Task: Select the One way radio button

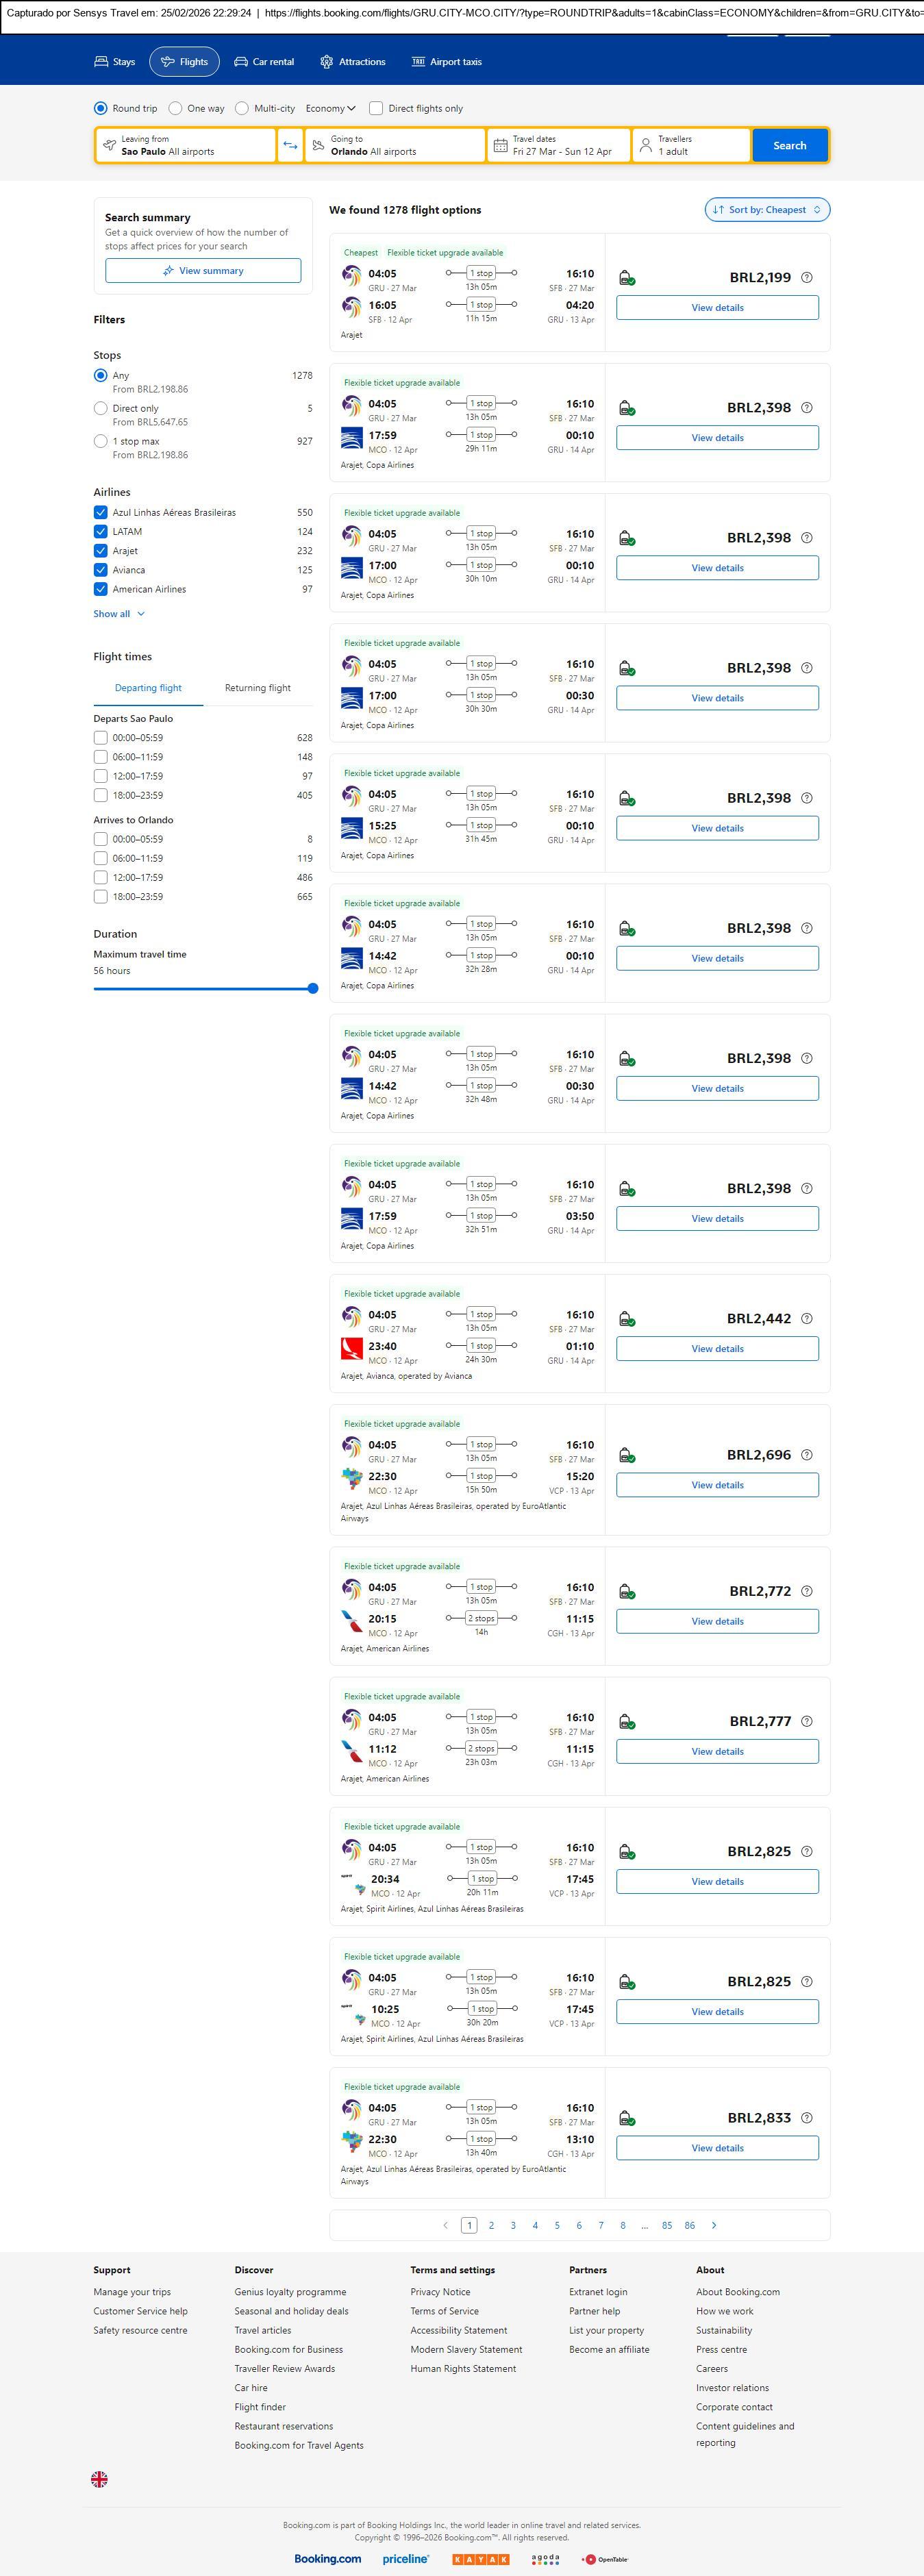Action: (176, 108)
